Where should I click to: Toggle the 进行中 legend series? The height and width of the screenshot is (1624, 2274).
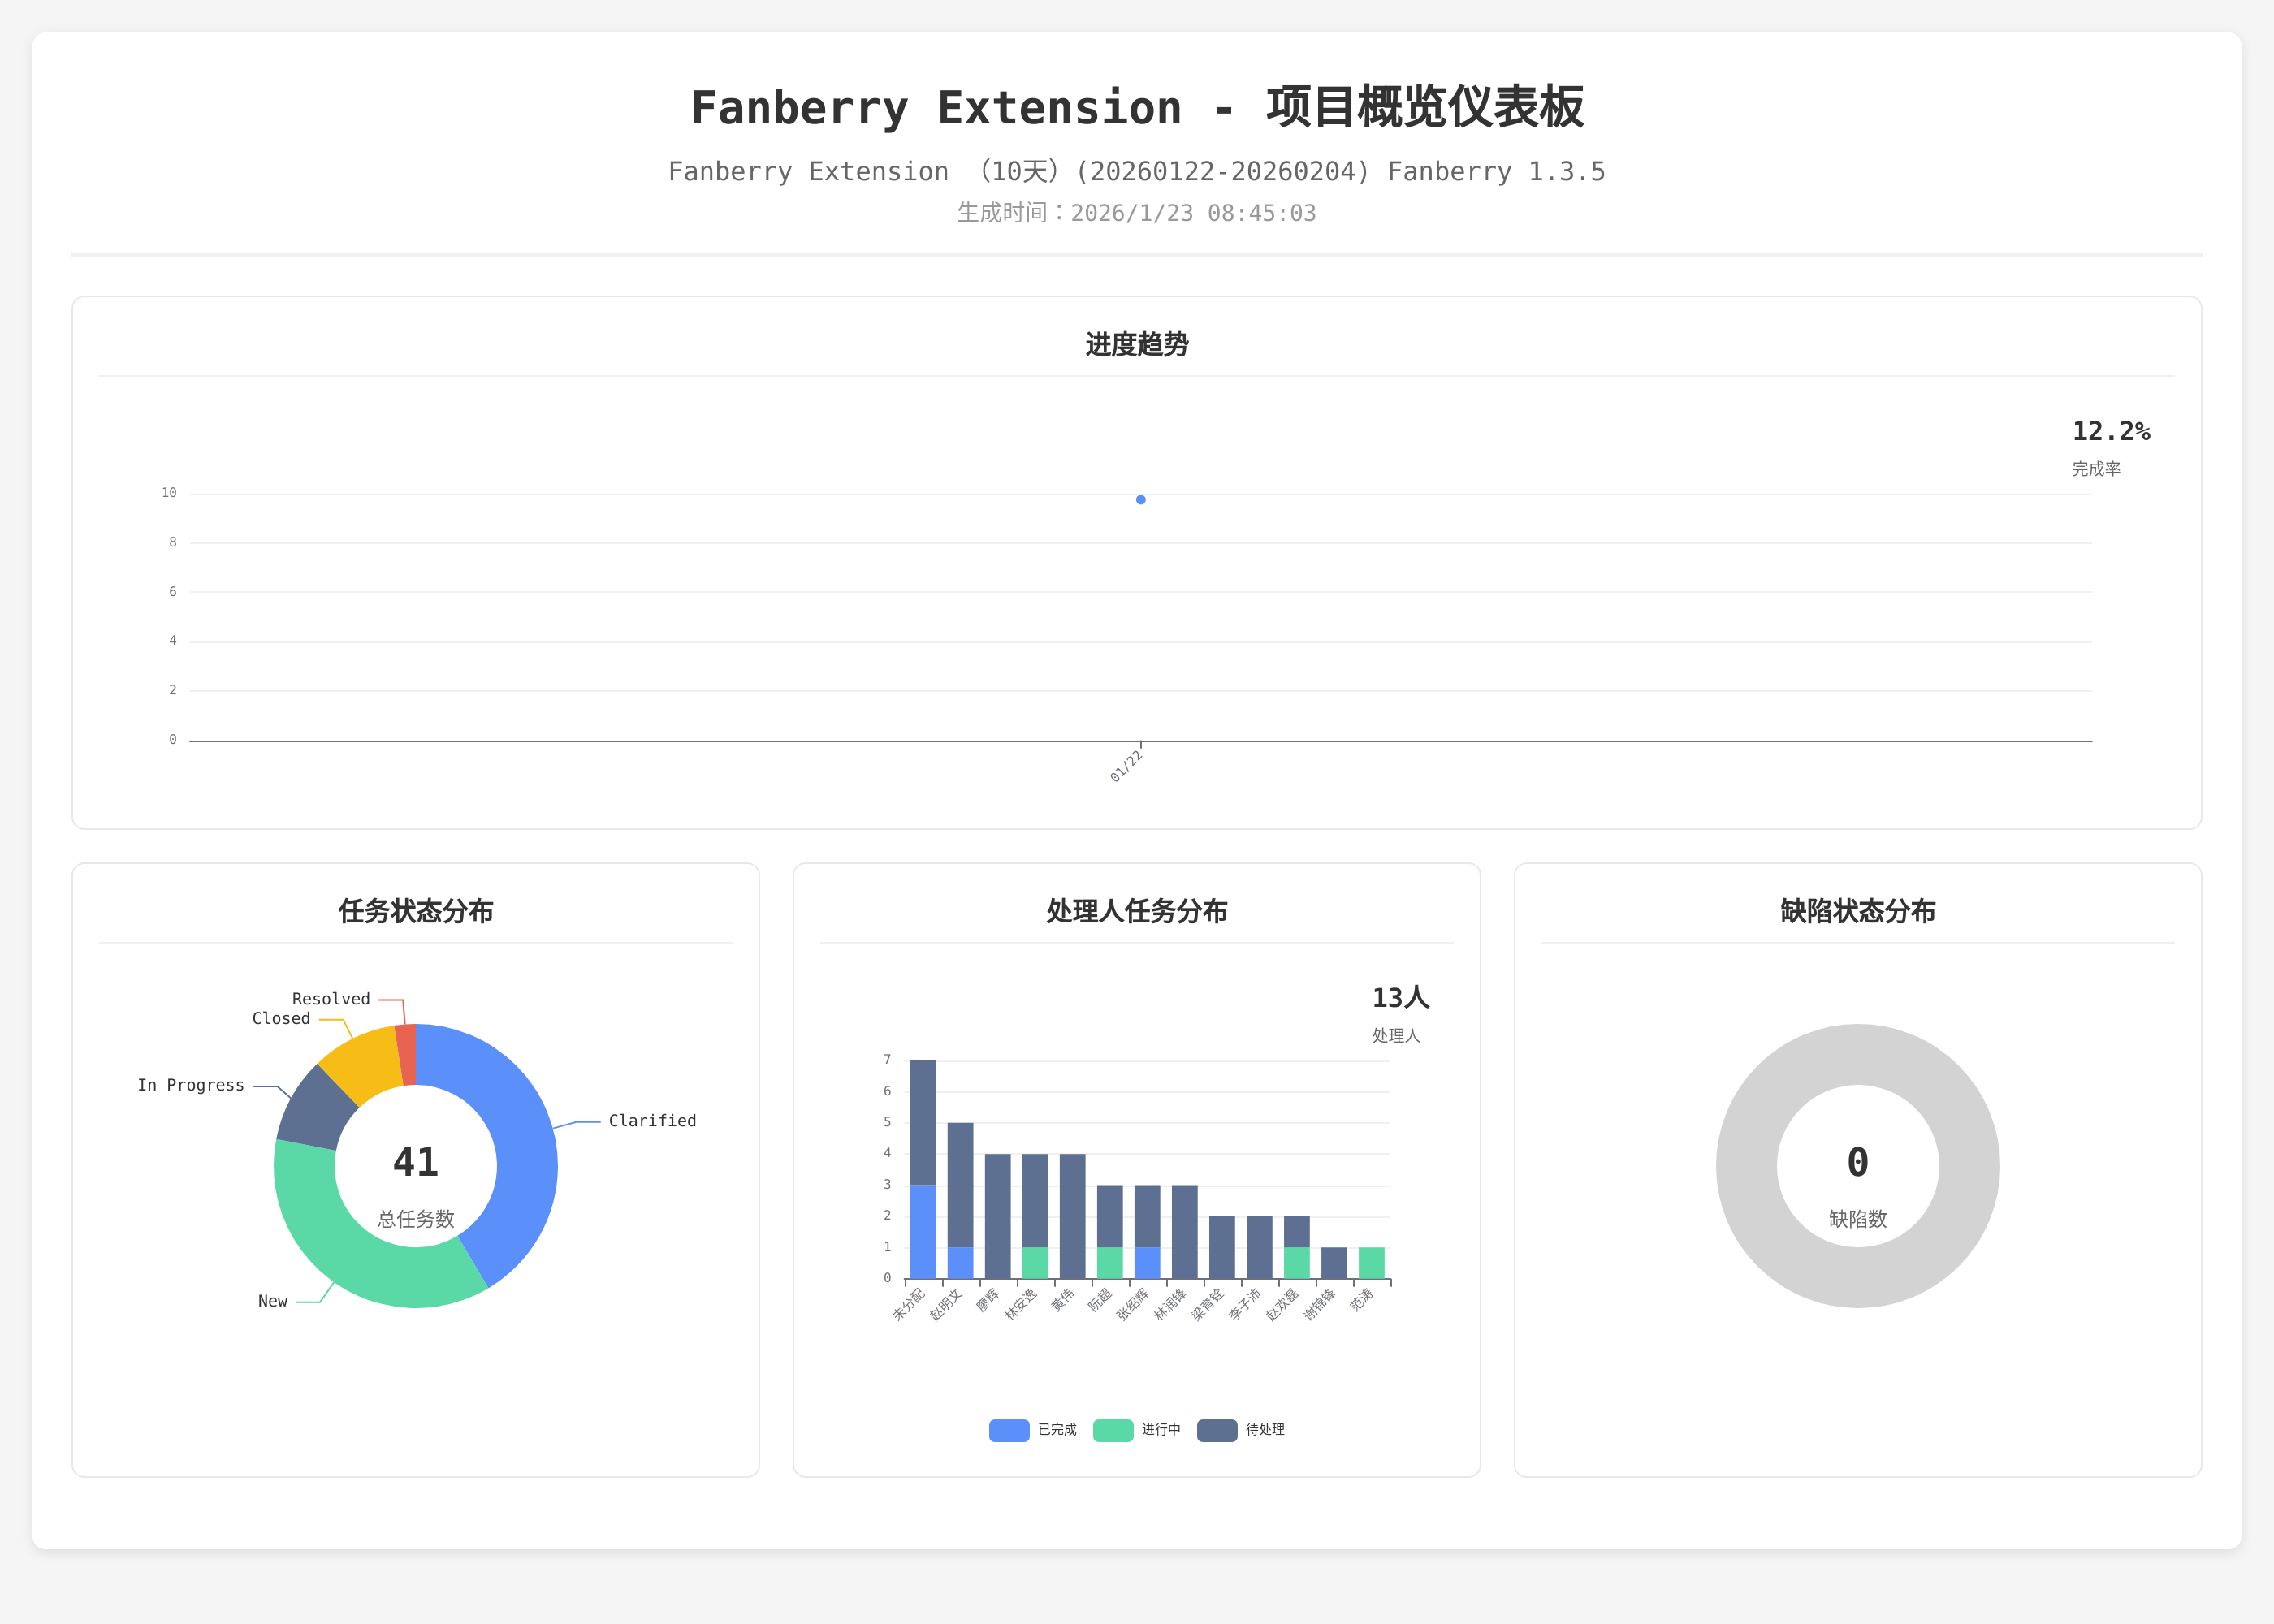1136,1430
